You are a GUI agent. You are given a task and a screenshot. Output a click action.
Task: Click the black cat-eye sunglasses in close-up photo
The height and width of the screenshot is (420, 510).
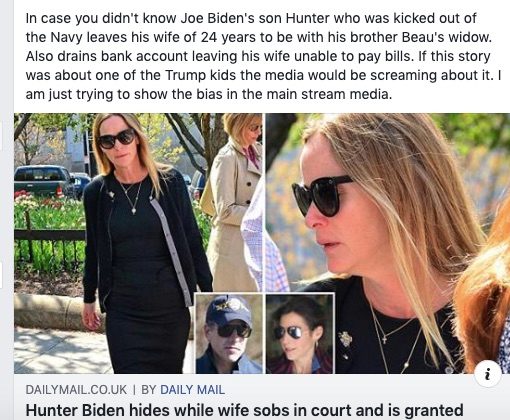click(322, 196)
